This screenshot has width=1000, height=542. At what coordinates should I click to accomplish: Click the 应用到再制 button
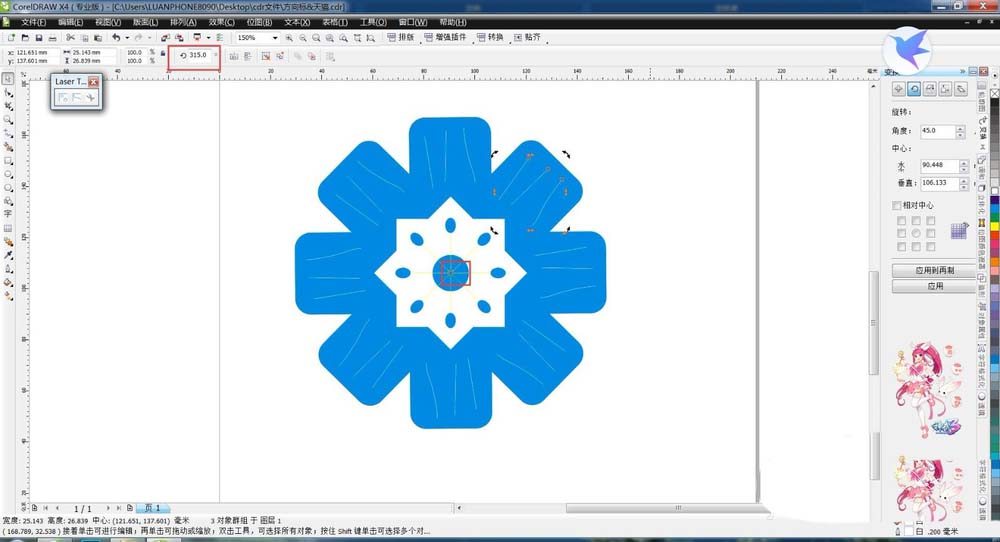(x=934, y=270)
